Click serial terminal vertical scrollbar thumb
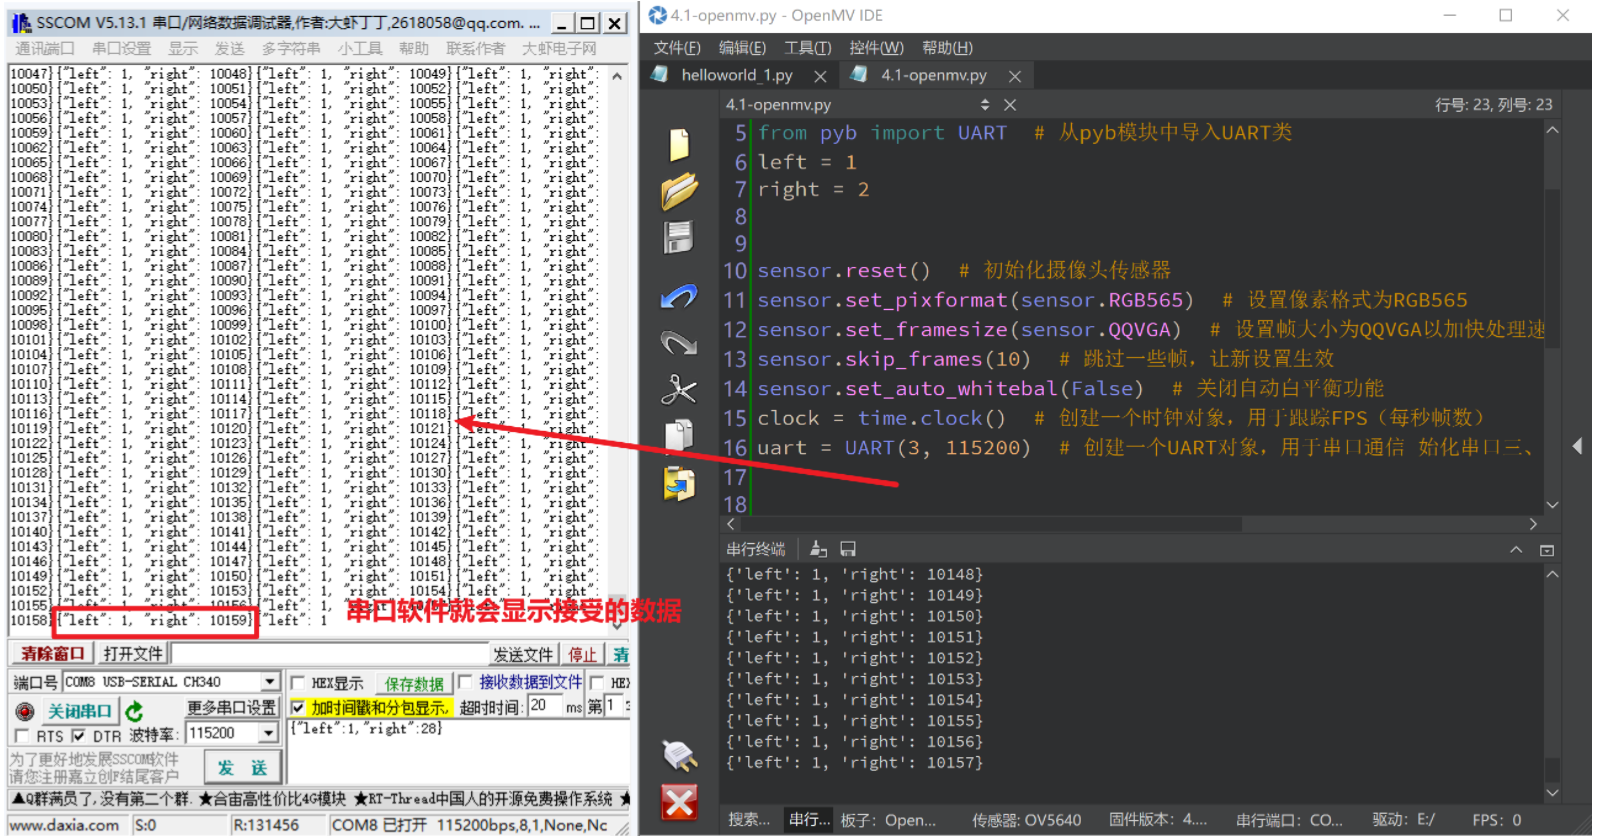 [x=1552, y=769]
